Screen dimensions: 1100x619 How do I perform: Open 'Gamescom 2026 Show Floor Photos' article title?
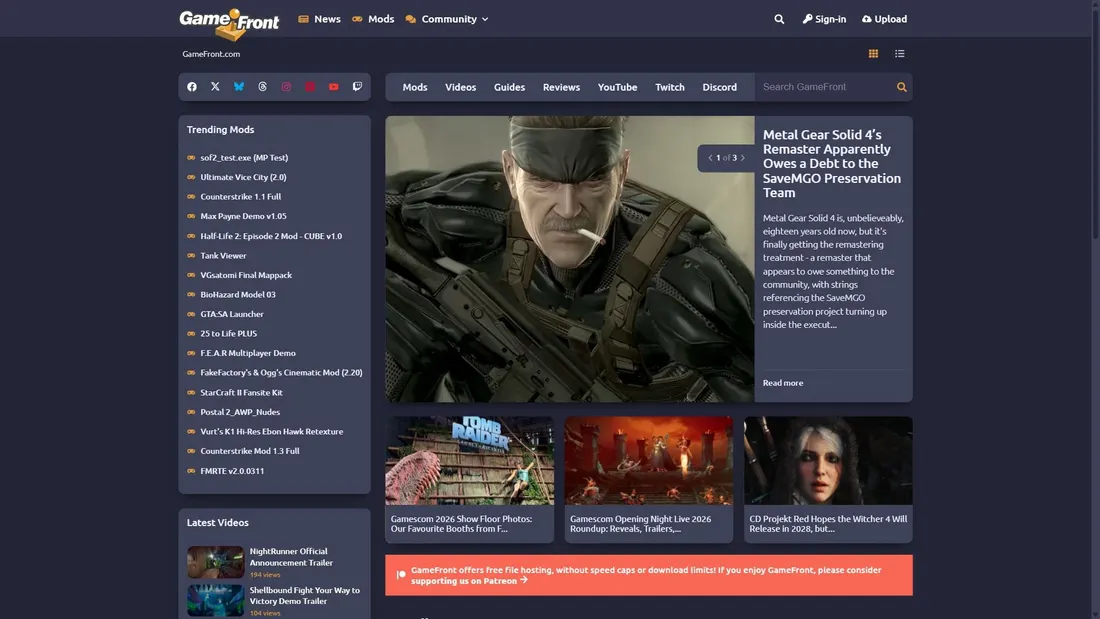[x=462, y=524]
